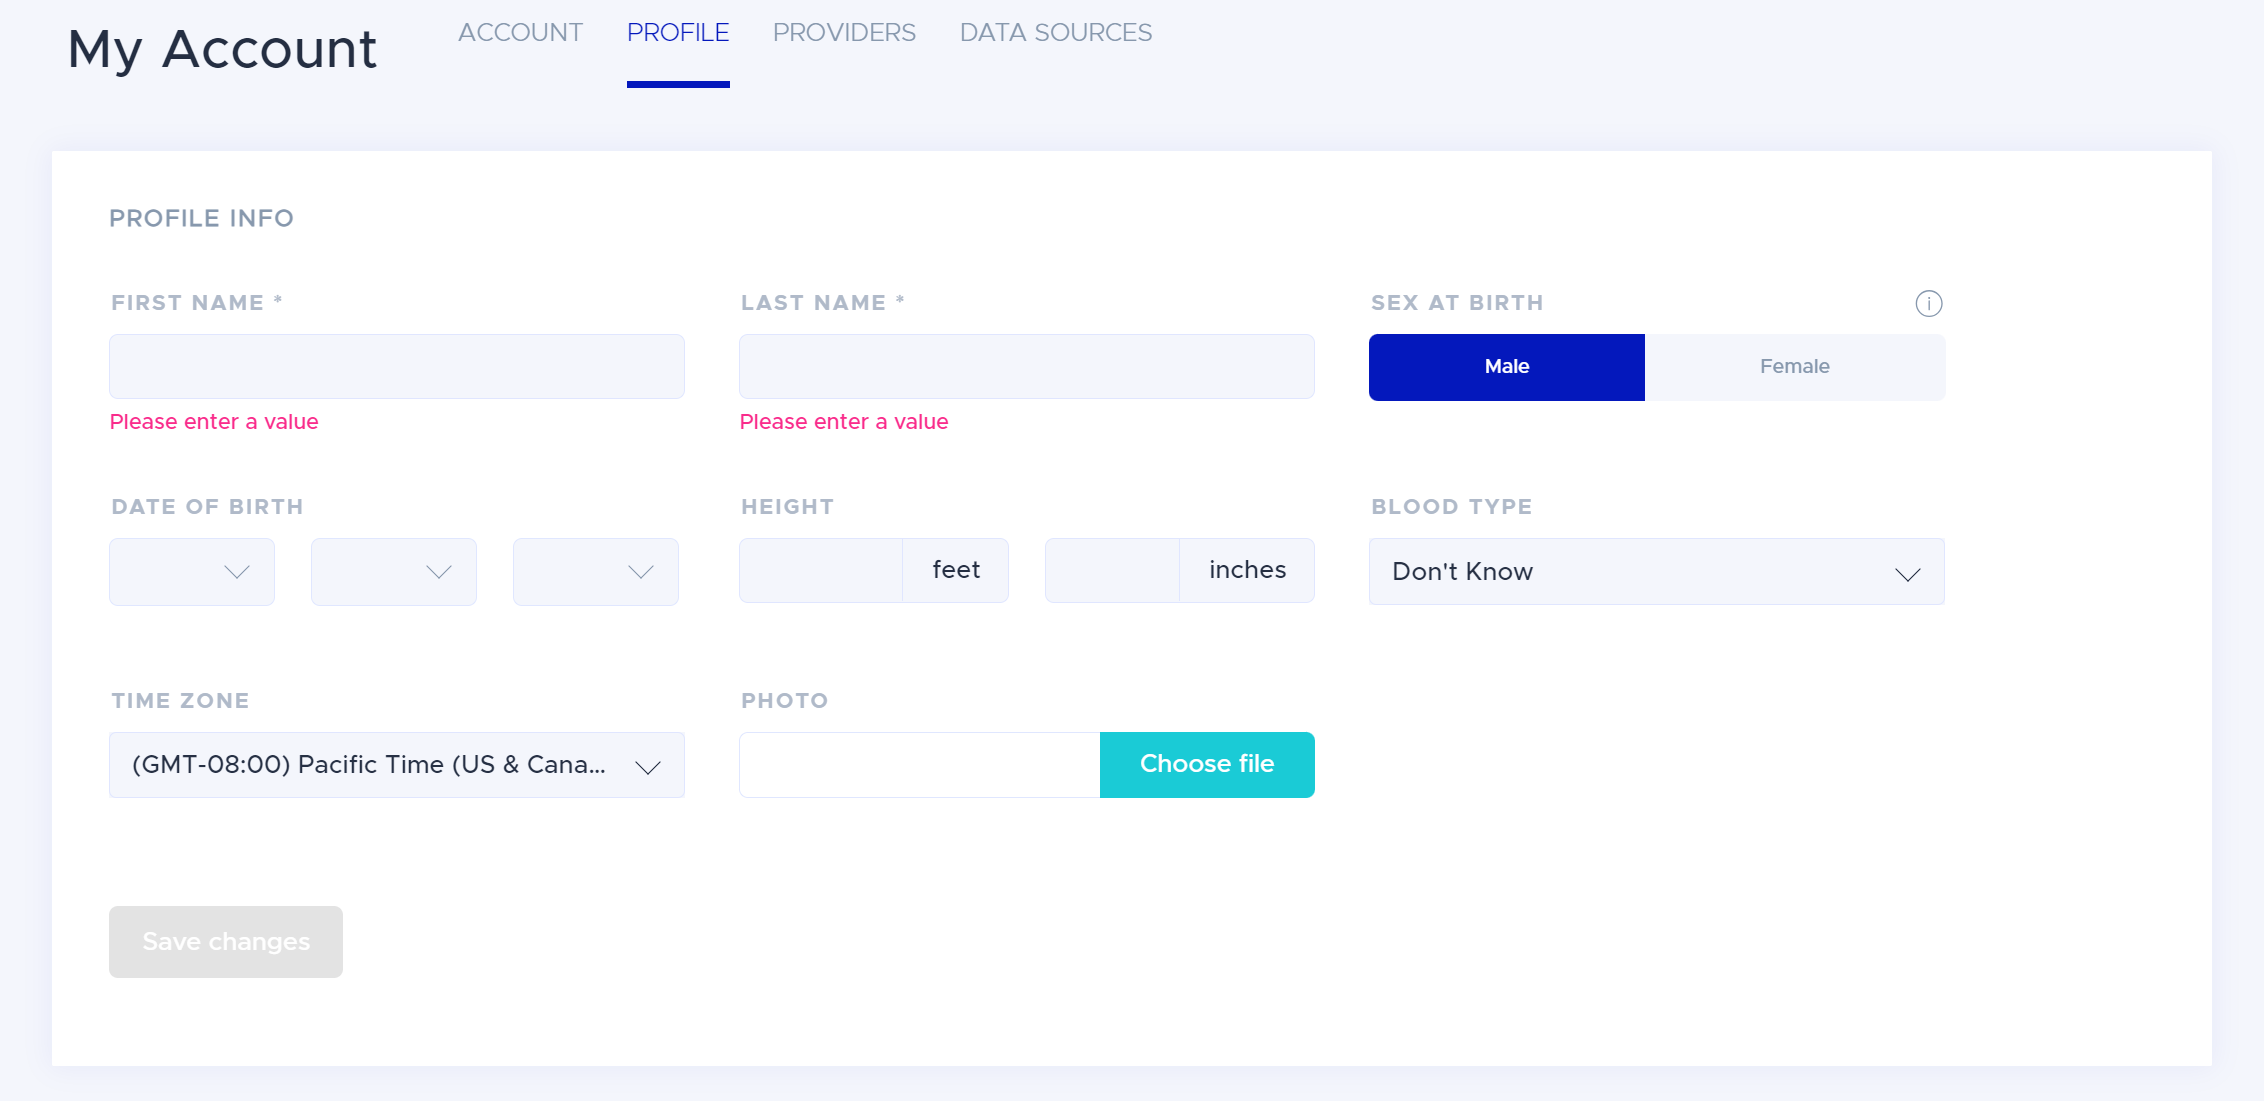Click the My Account page heading
The width and height of the screenshot is (2264, 1101).
tap(222, 49)
